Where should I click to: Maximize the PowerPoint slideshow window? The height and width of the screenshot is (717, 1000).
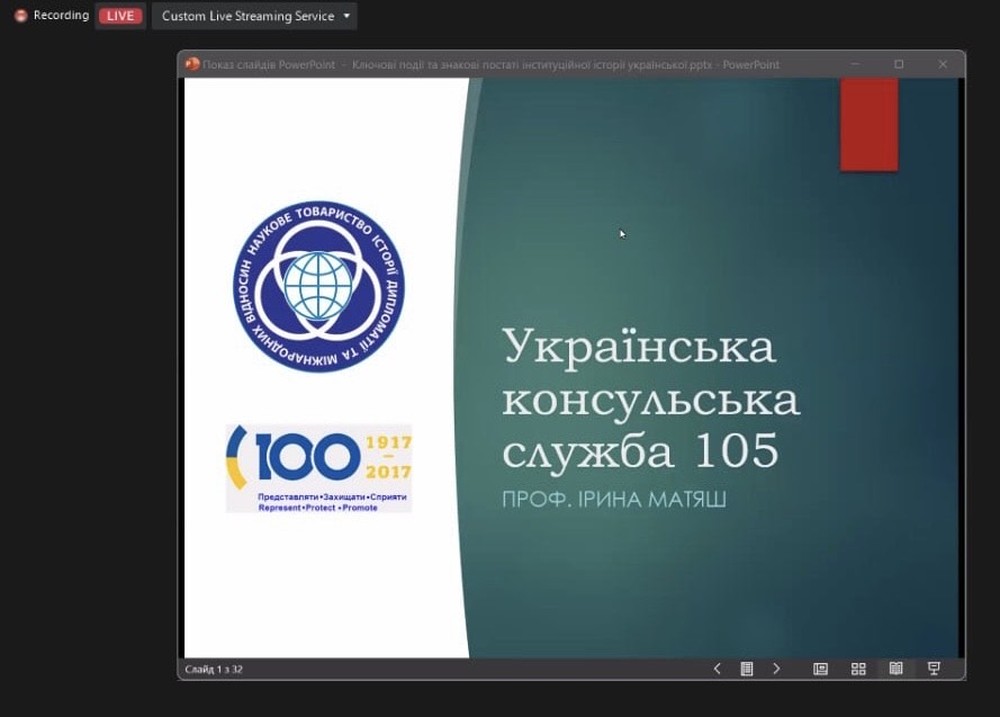click(899, 64)
